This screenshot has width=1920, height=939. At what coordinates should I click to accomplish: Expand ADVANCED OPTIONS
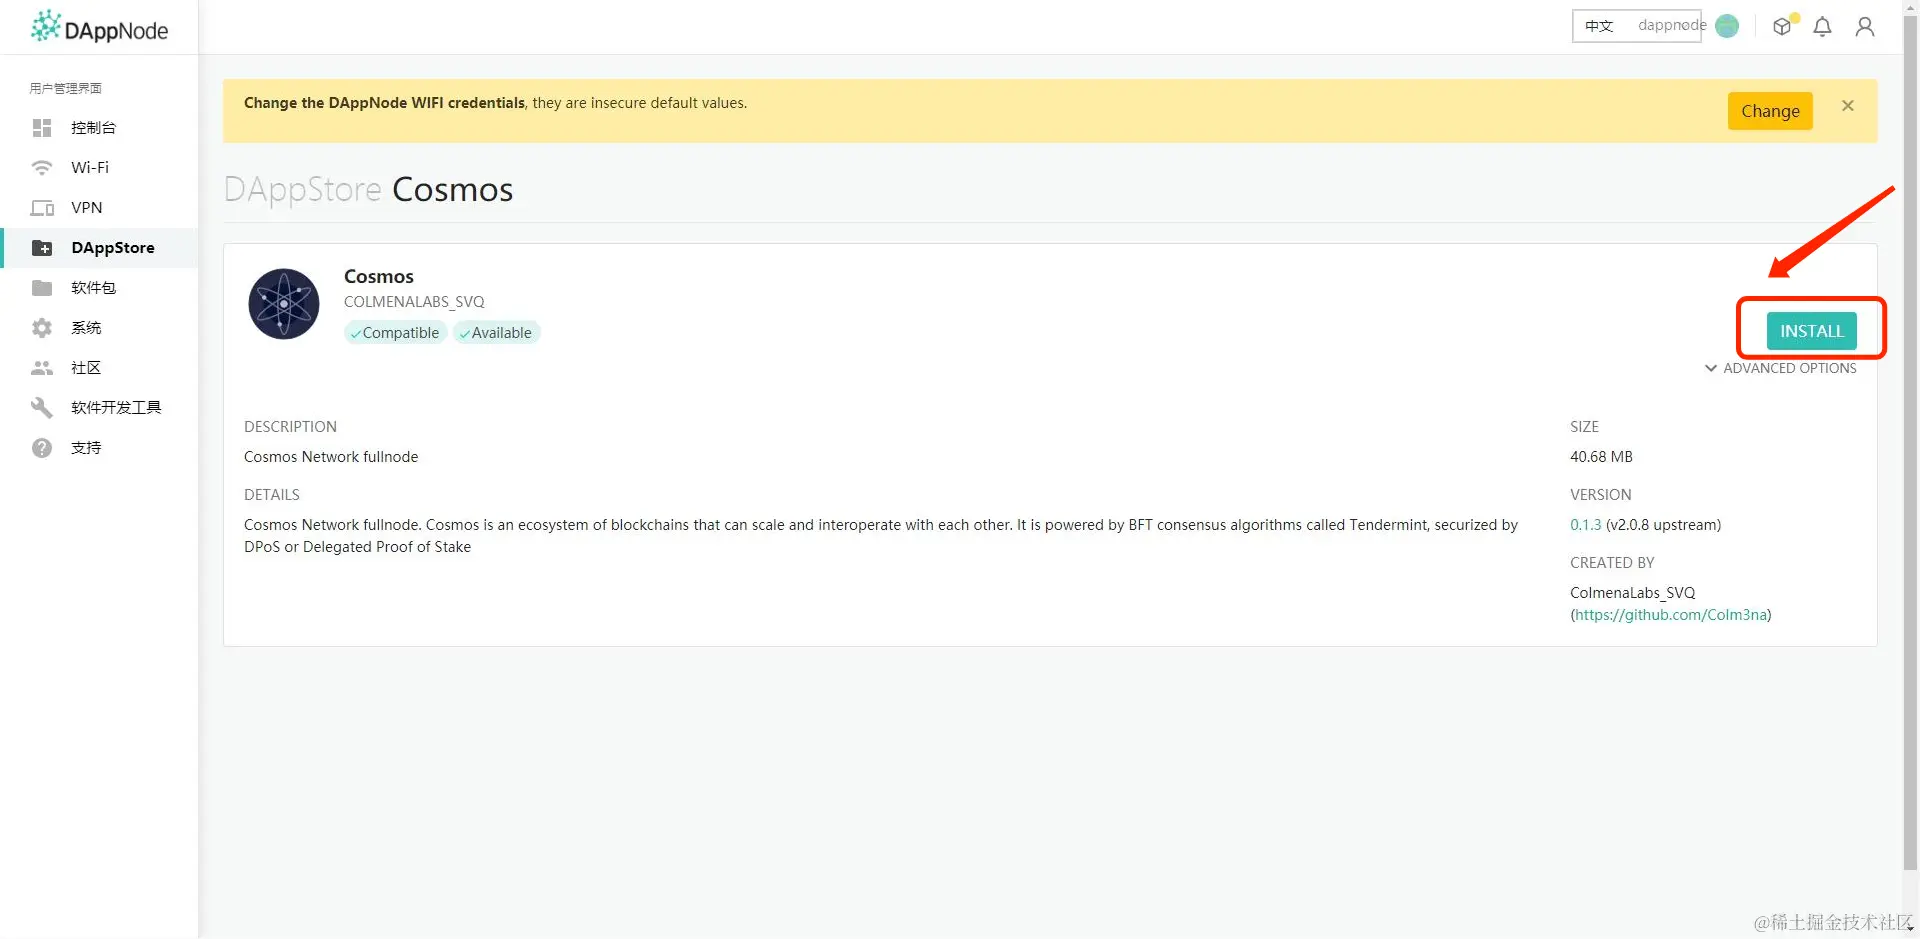[x=1781, y=368]
